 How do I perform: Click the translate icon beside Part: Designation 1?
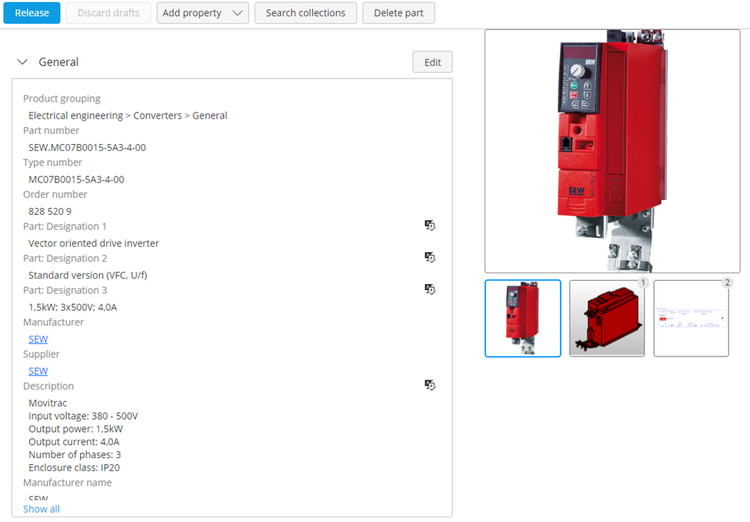coord(430,225)
